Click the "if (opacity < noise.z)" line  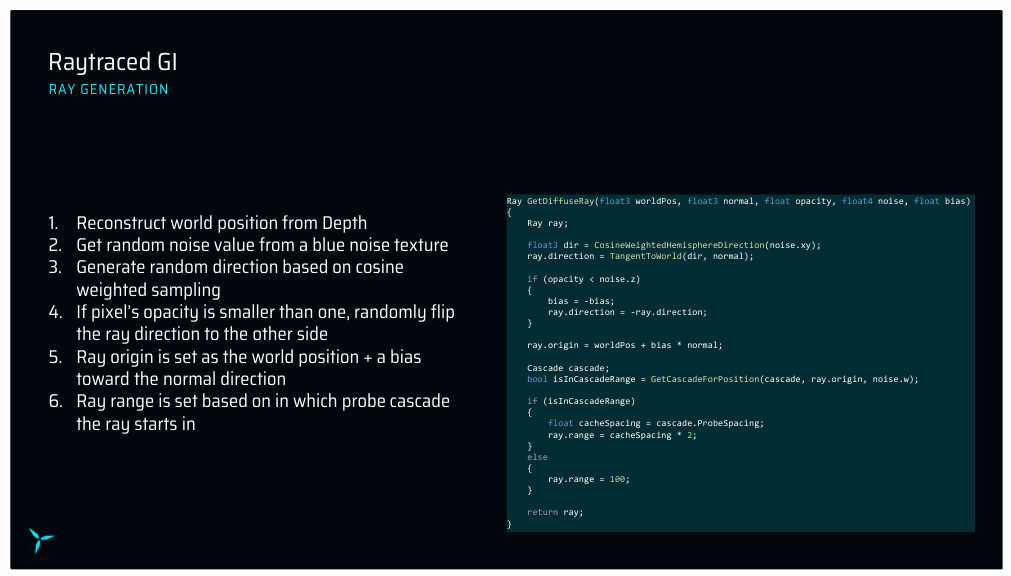tap(584, 279)
